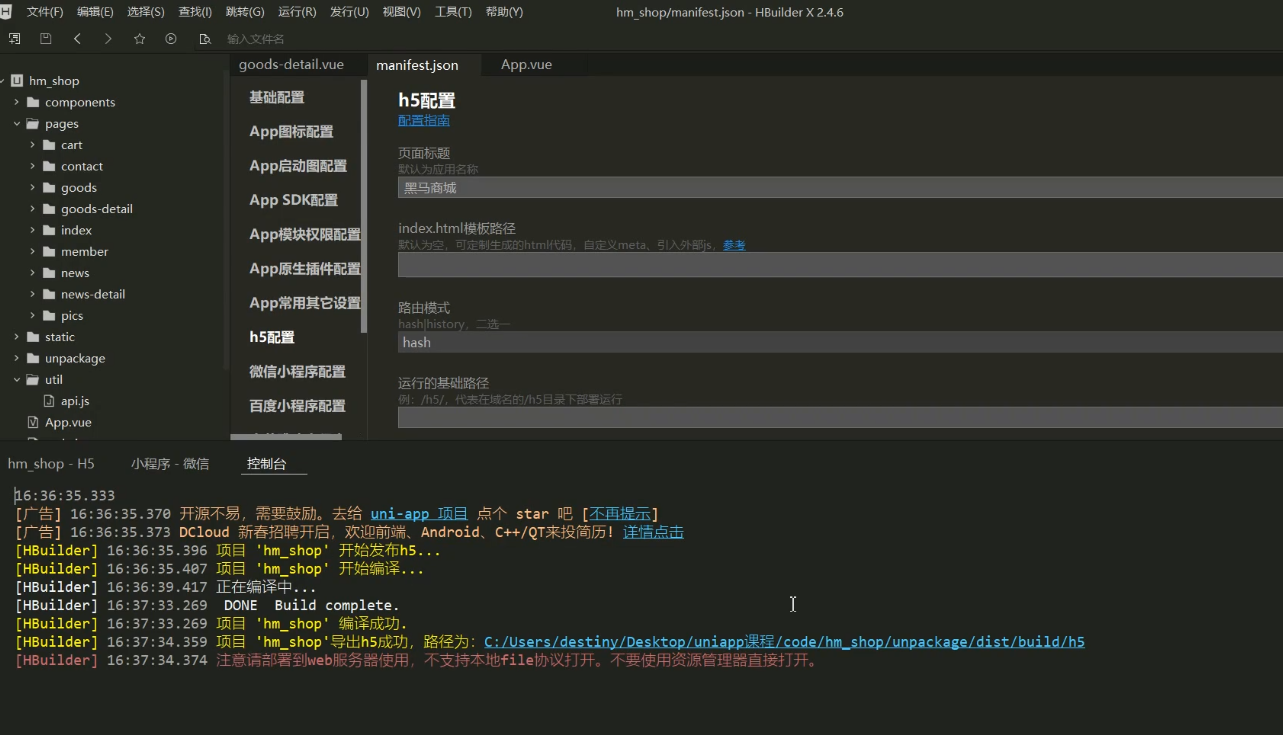Click the 详情点击 link in console
Screen dimensions: 1283x735
(x=653, y=532)
